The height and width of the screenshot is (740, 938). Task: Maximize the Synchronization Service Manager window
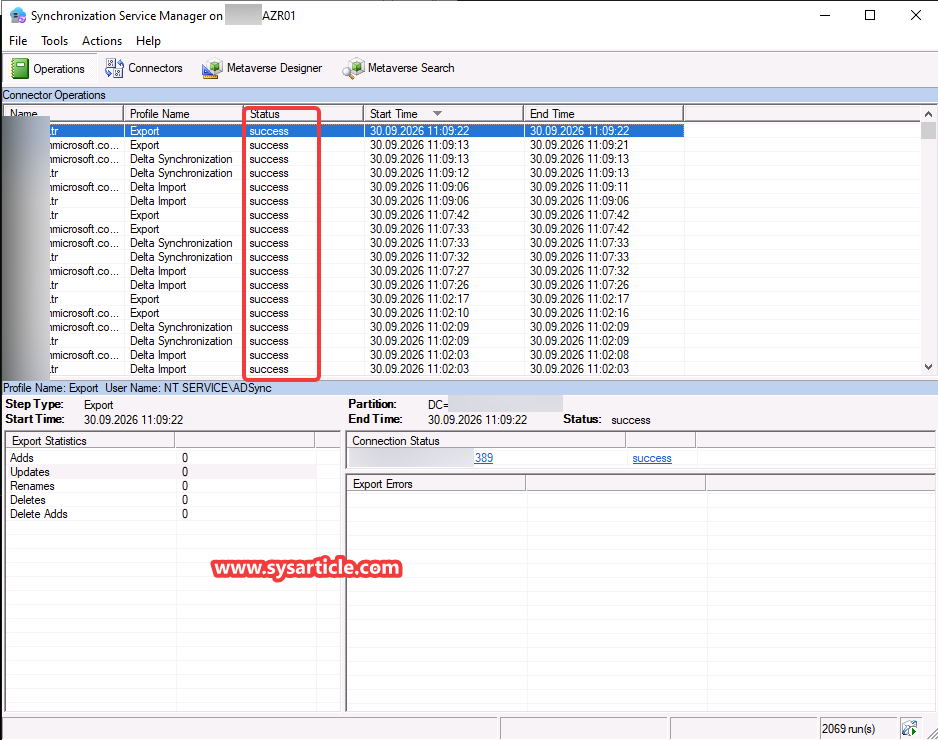click(870, 16)
